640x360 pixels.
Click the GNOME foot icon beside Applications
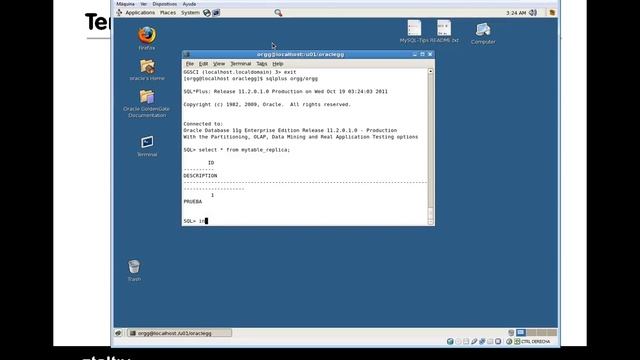pos(119,13)
